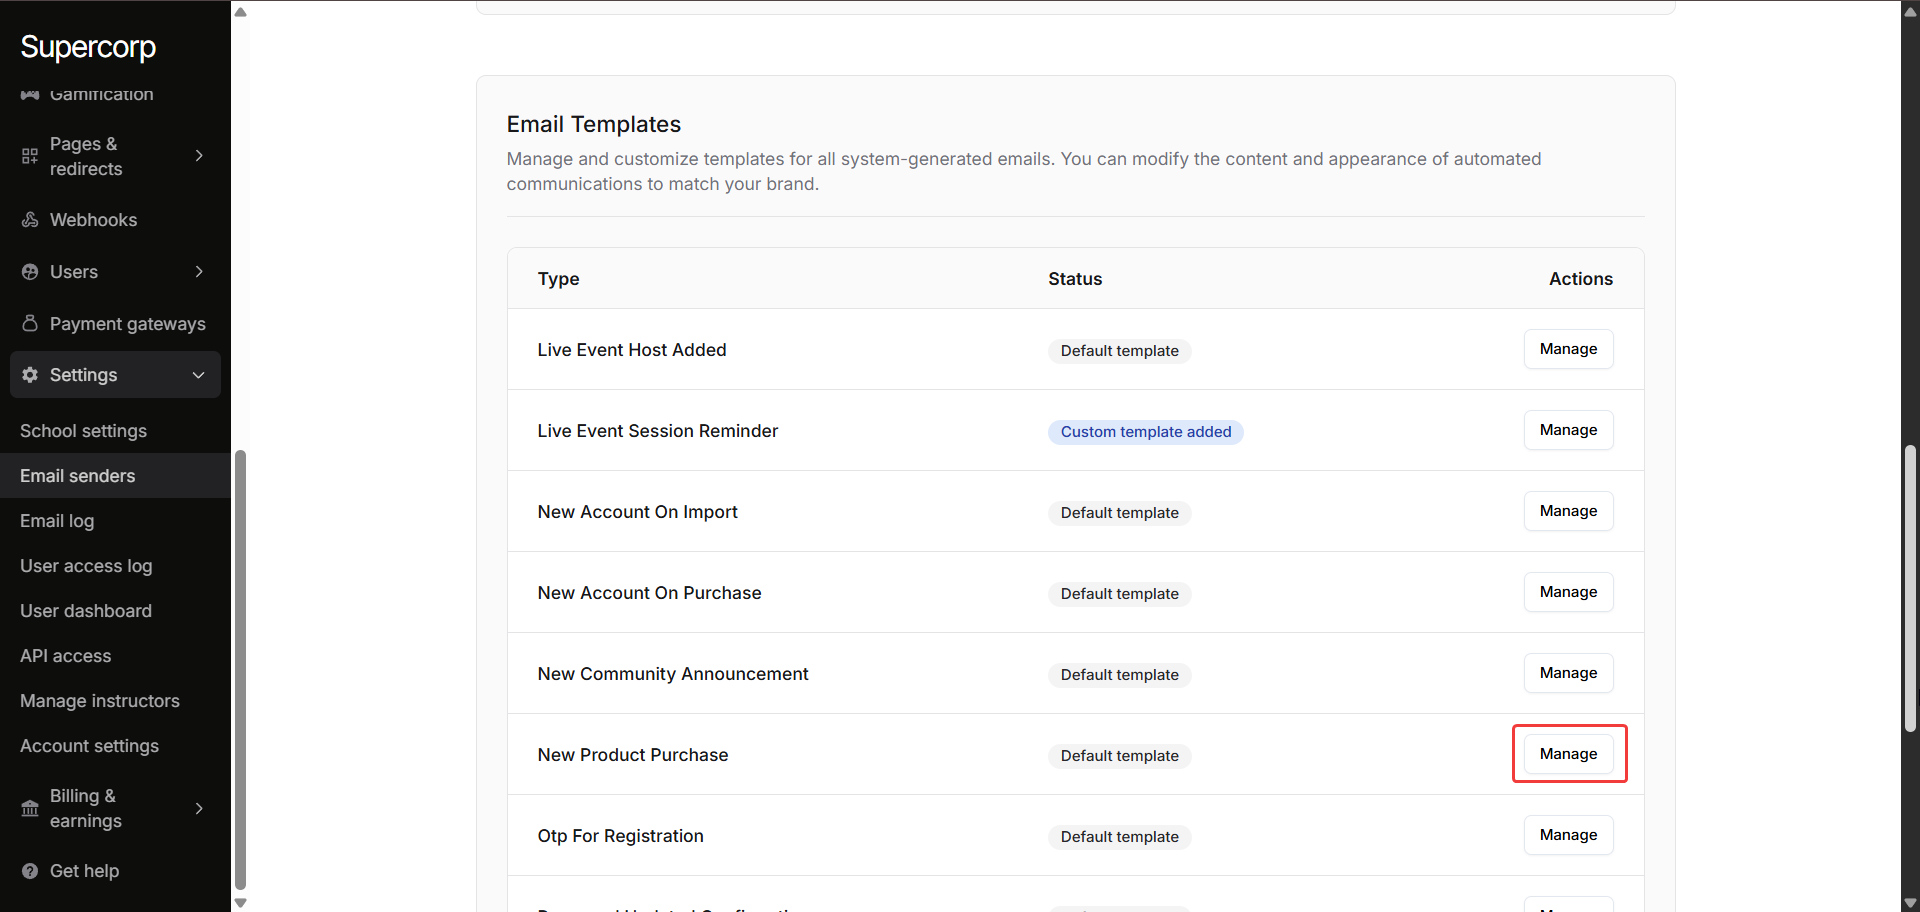Expand the Users submenu chevron
This screenshot has height=912, width=1920.
click(199, 272)
